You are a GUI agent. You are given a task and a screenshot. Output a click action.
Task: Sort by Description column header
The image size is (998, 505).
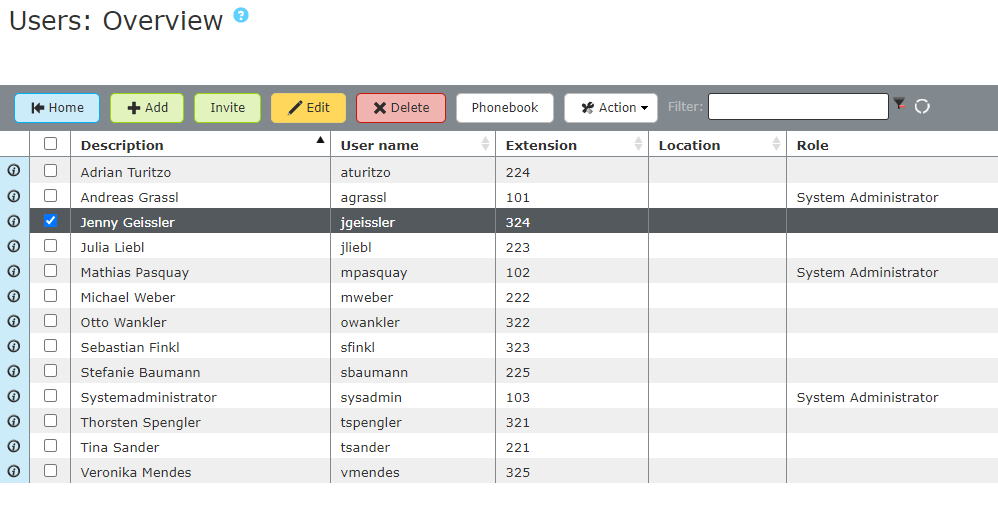click(x=200, y=145)
